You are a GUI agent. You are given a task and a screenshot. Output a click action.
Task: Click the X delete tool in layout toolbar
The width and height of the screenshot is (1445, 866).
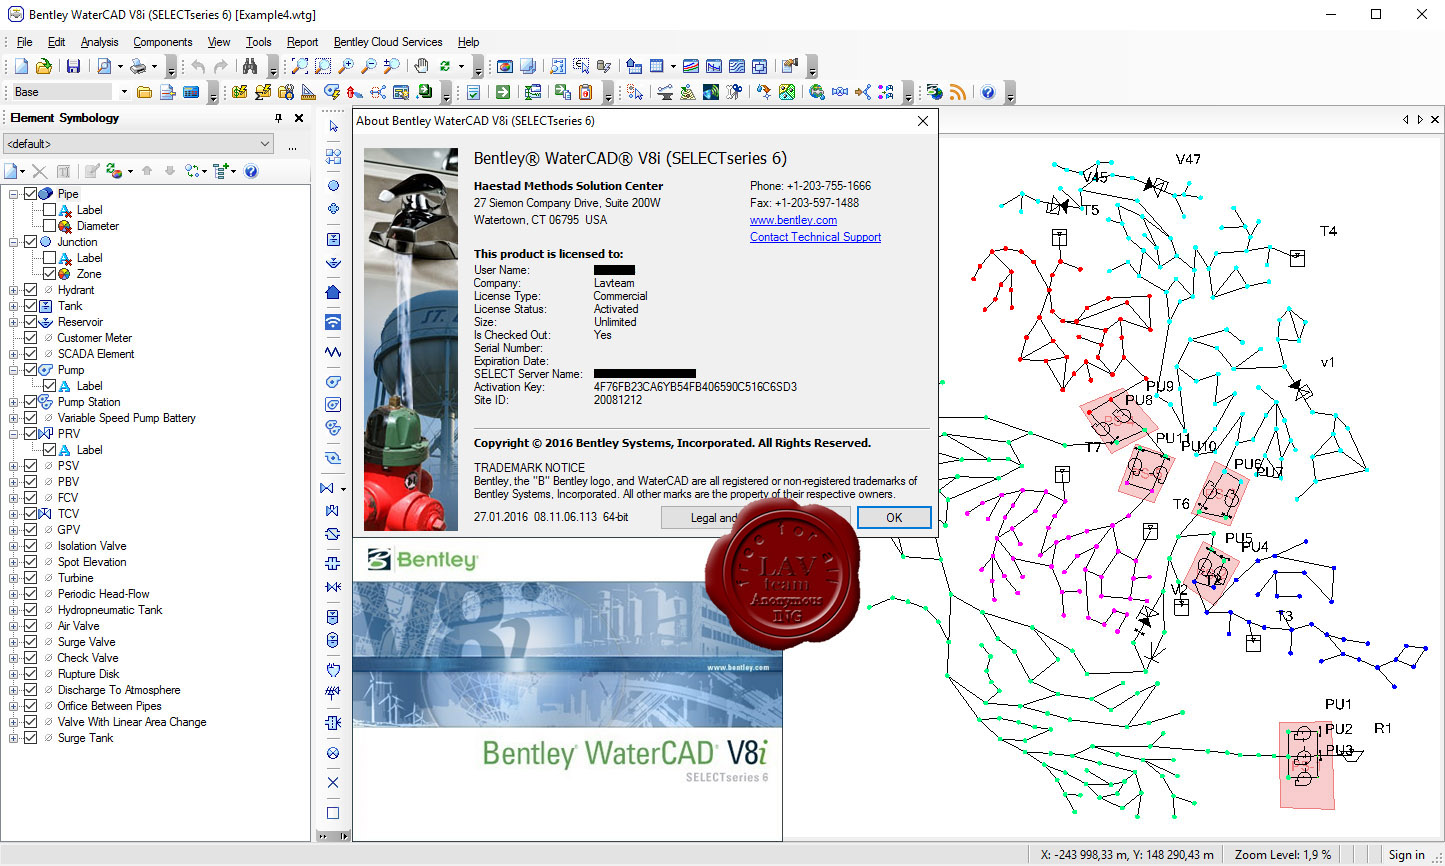333,782
